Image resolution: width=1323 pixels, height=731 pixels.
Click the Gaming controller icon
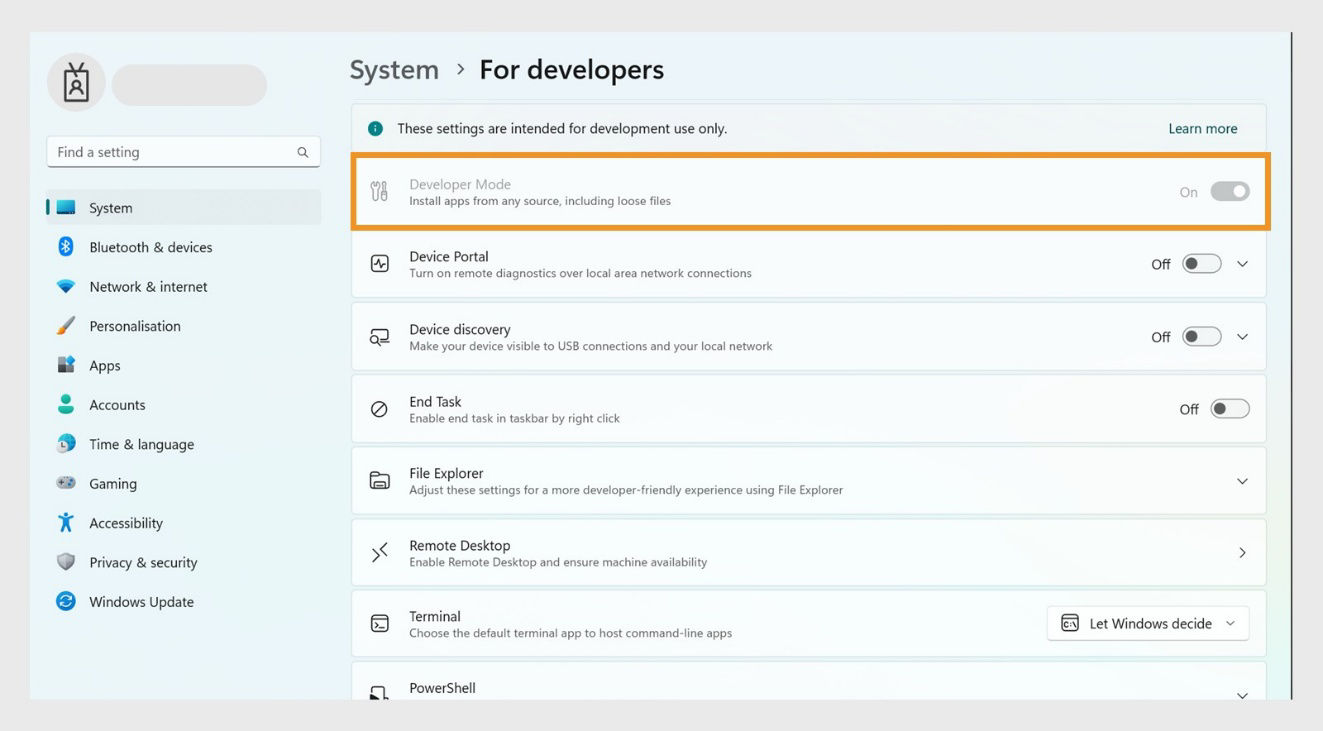click(x=66, y=483)
